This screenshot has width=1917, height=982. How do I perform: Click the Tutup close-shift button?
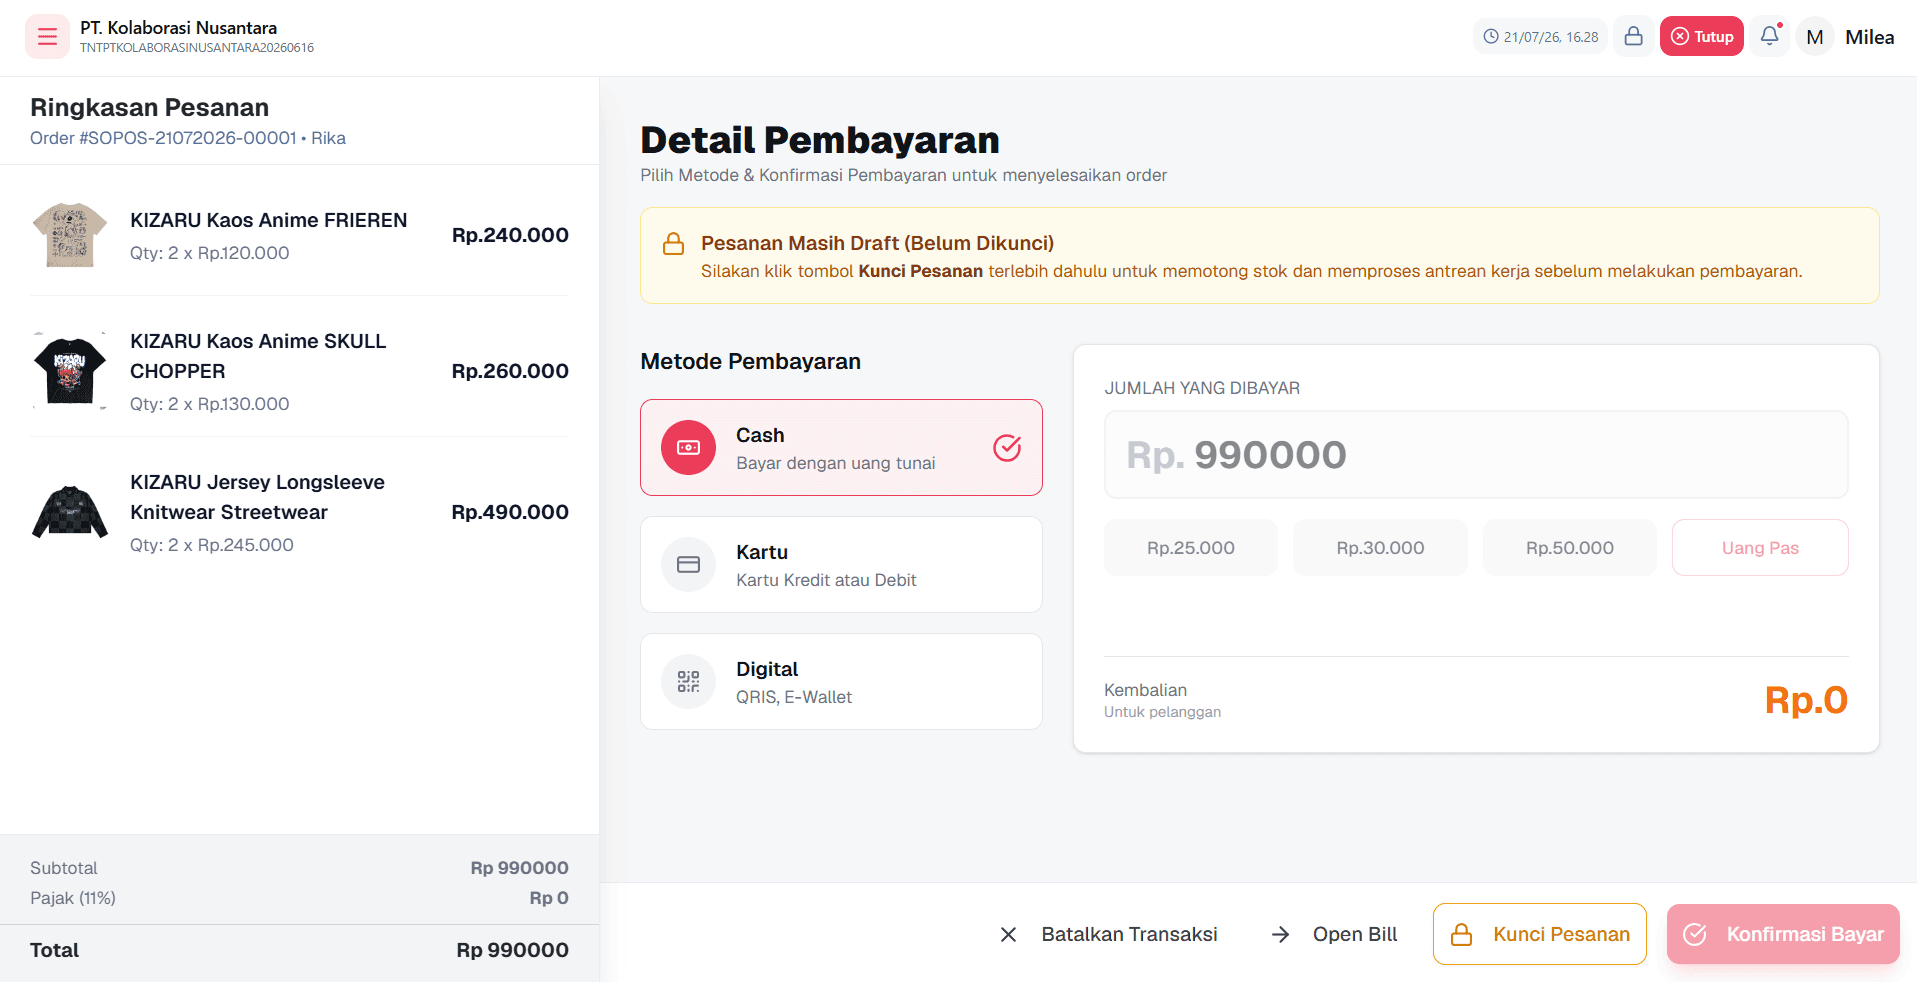pyautogui.click(x=1701, y=36)
